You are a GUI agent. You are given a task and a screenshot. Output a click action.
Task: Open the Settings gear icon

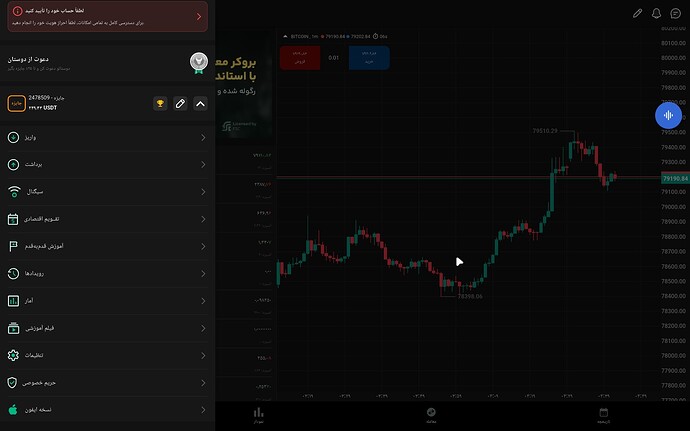tap(13, 355)
